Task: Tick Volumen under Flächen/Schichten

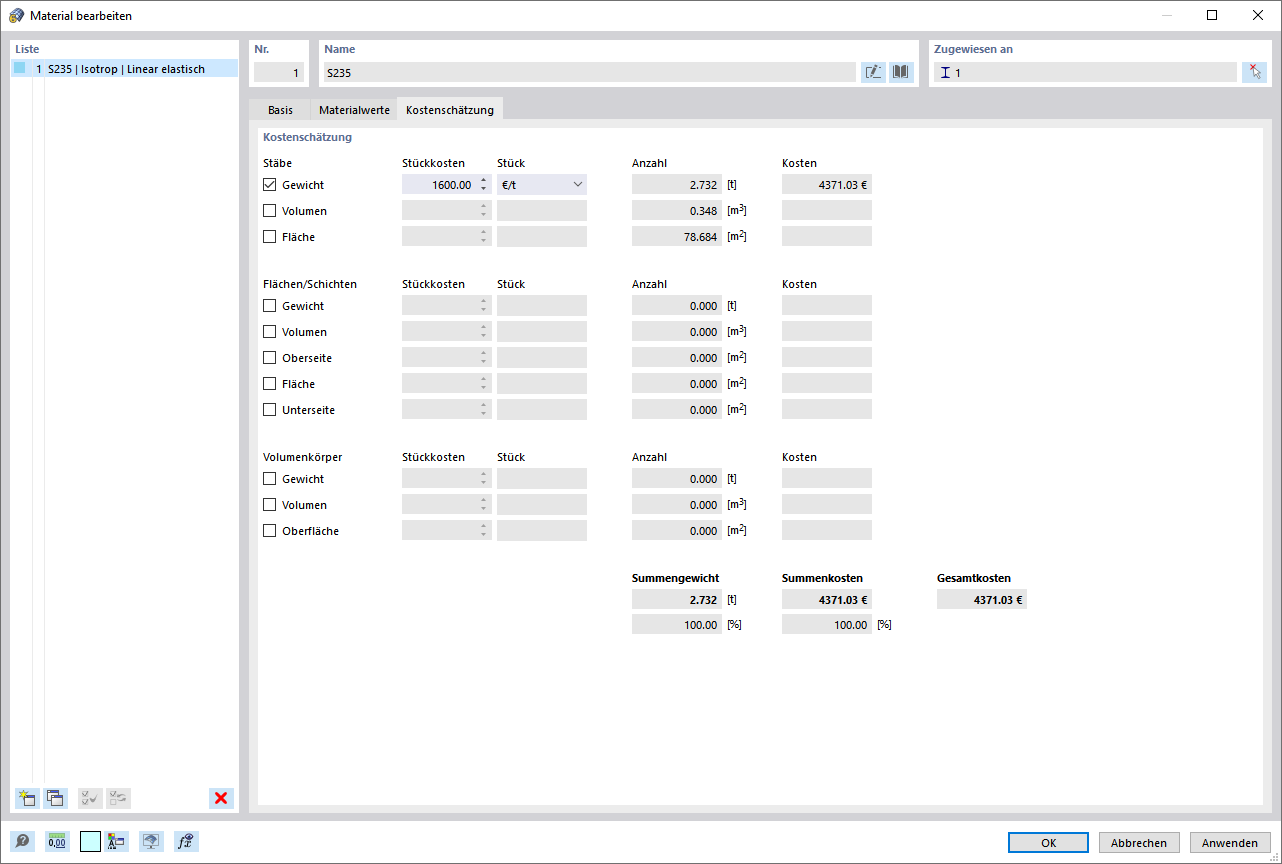Action: tap(270, 332)
